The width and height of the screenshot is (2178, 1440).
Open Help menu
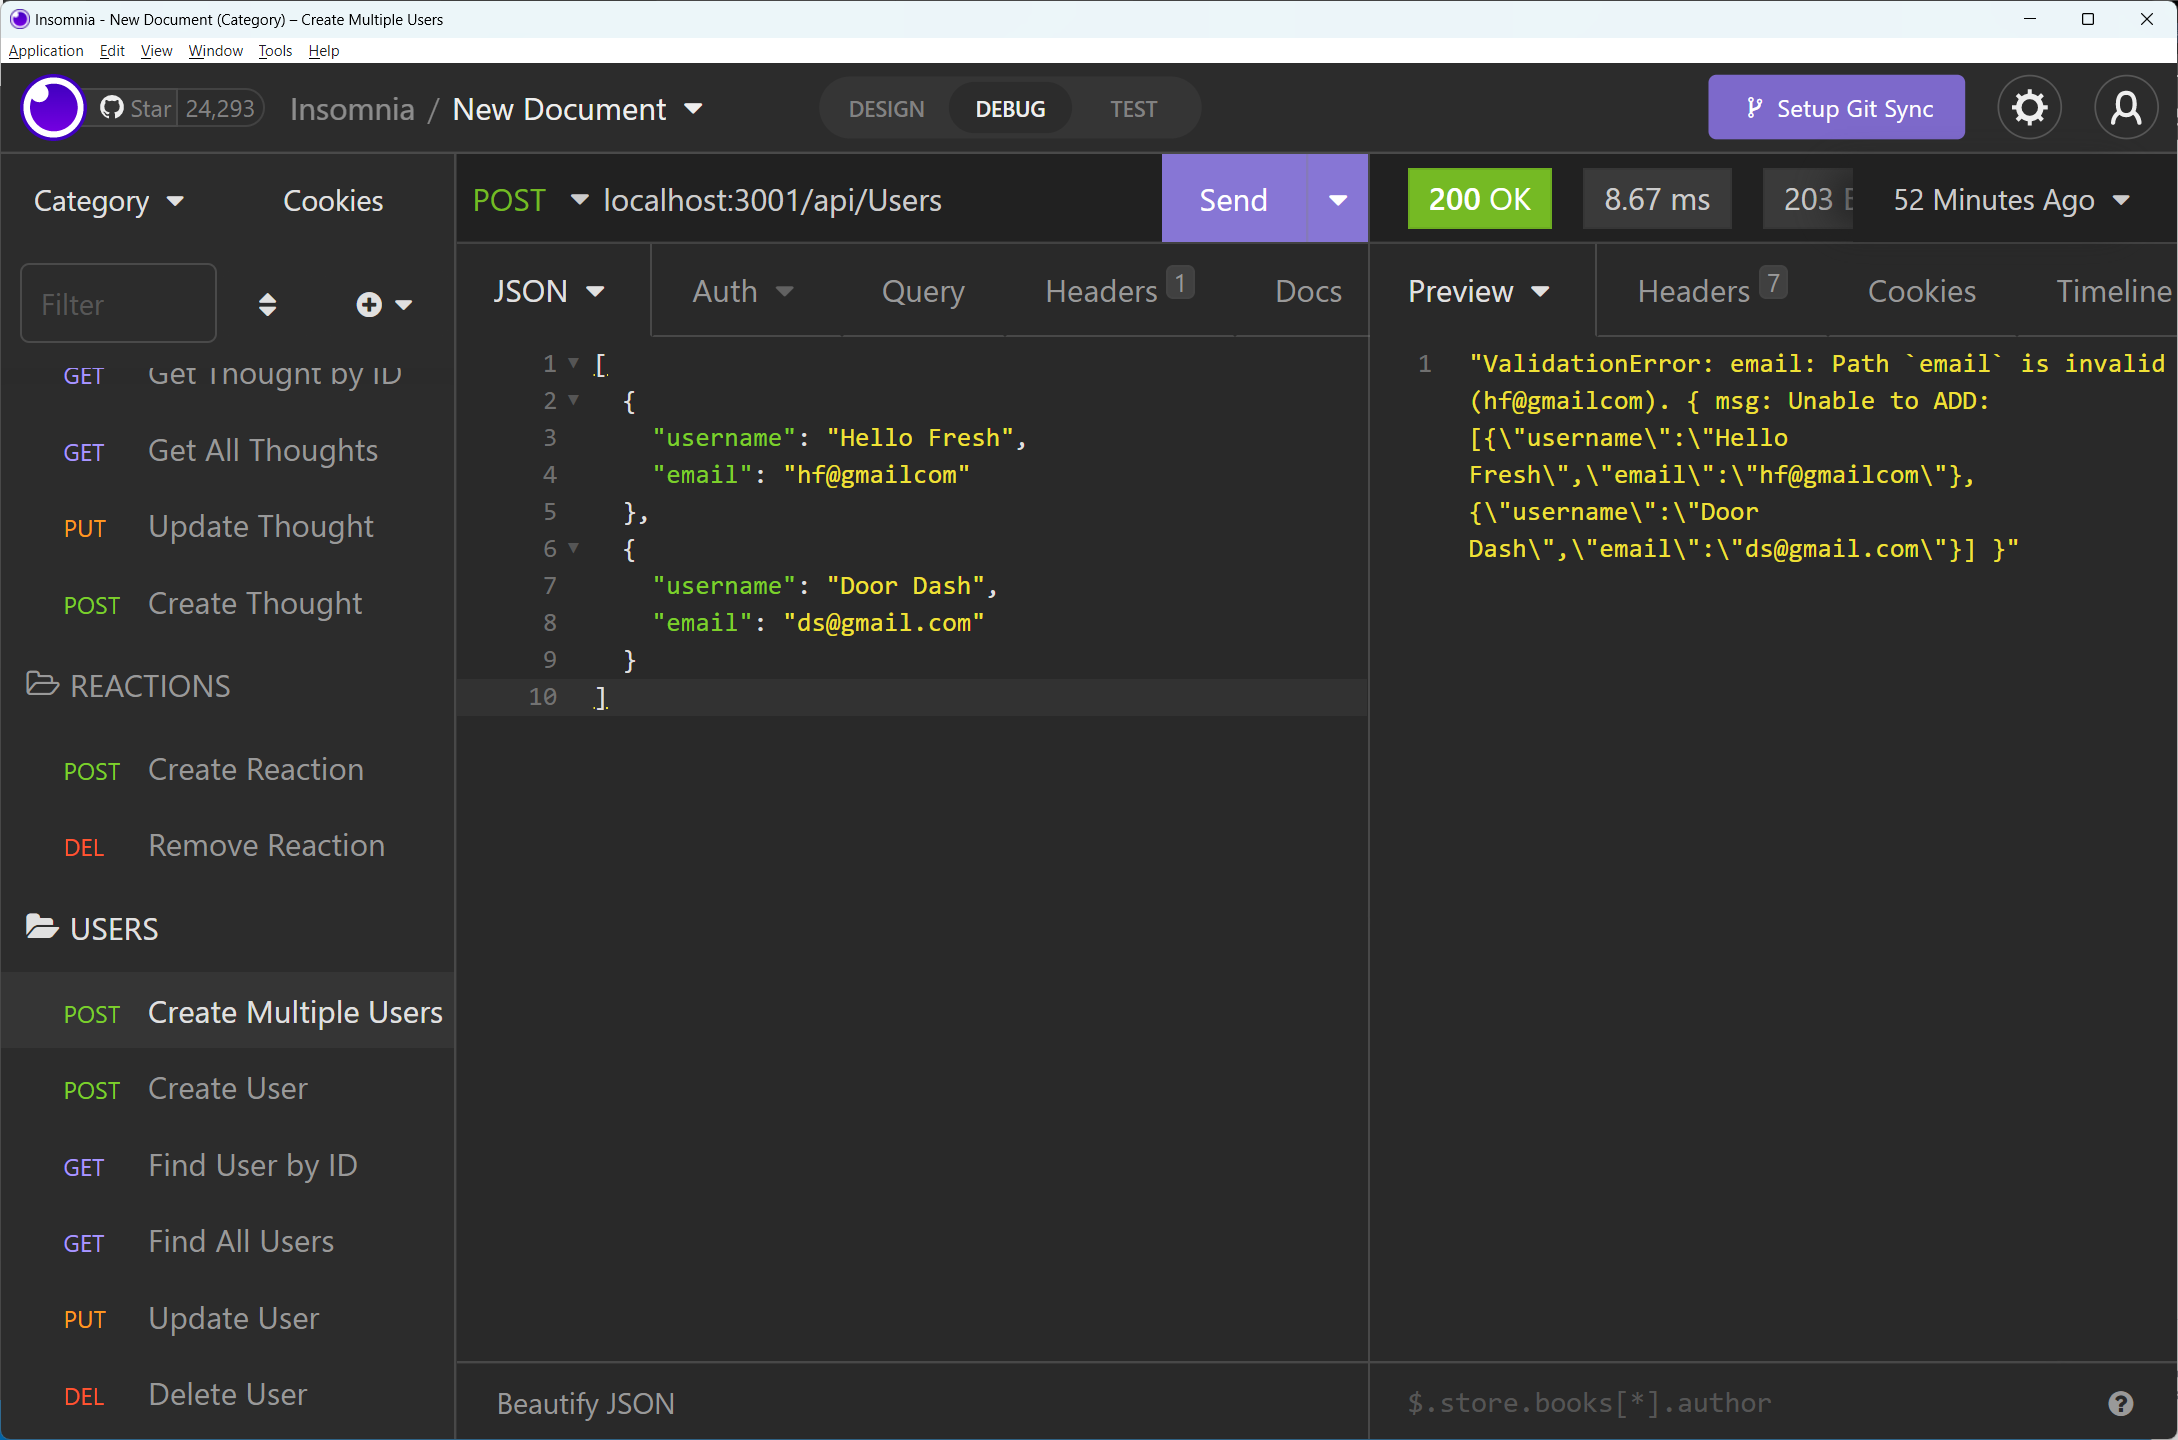coord(323,51)
